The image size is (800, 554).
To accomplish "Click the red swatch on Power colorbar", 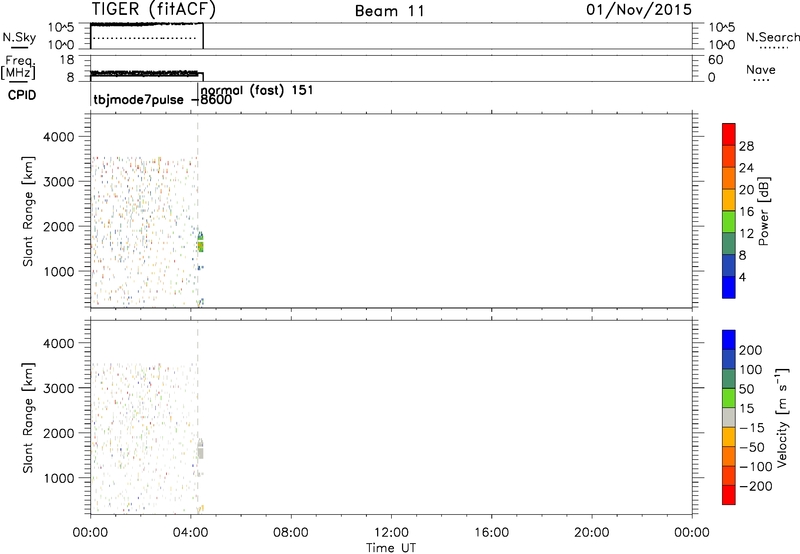I will (x=729, y=134).
